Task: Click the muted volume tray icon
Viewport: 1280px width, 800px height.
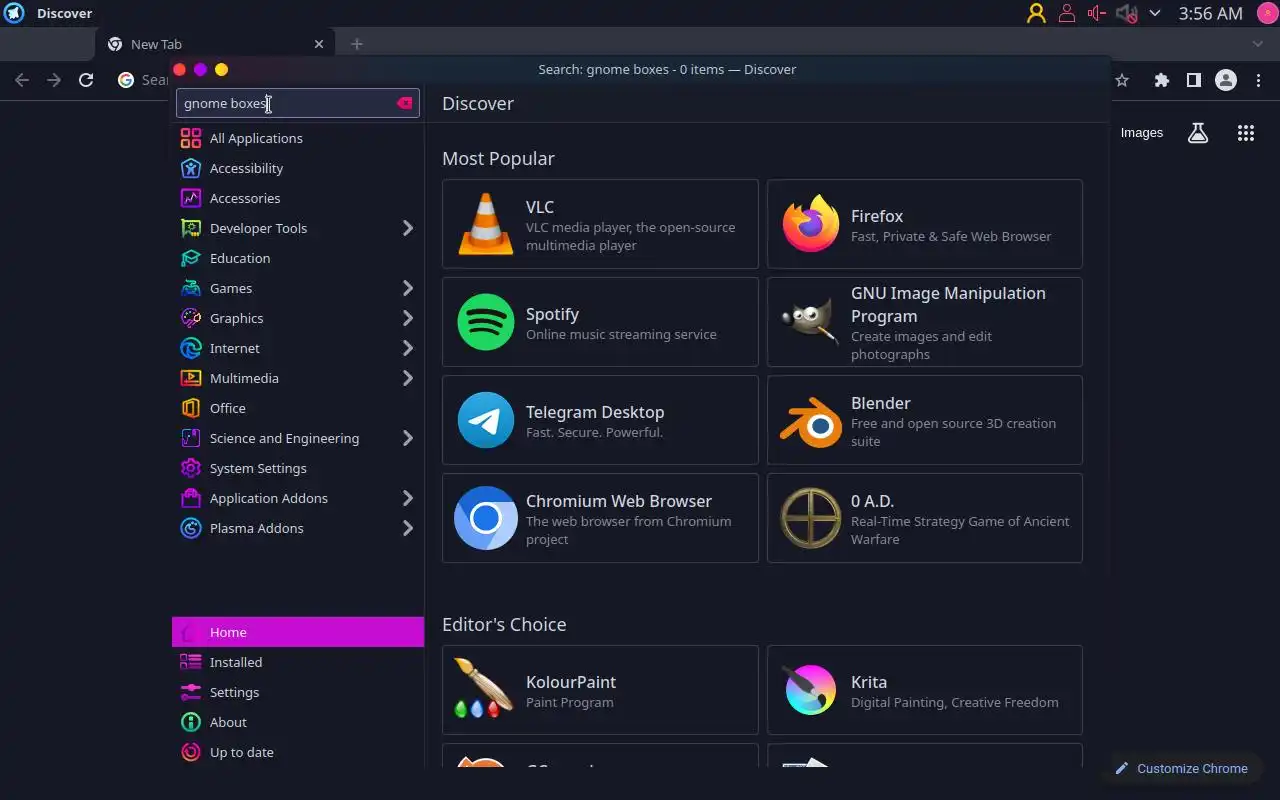Action: (x=1126, y=13)
